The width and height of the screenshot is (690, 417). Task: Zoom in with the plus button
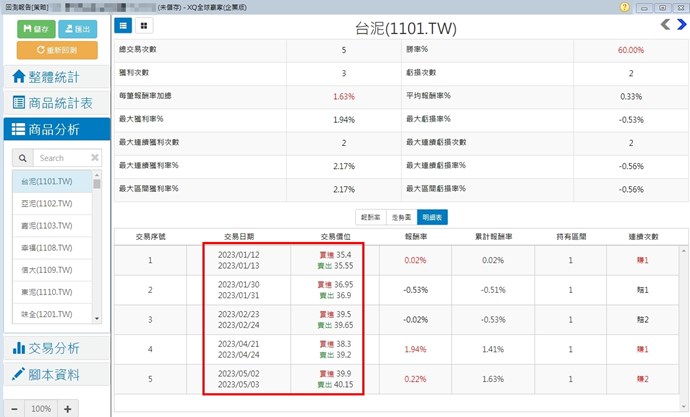(67, 408)
